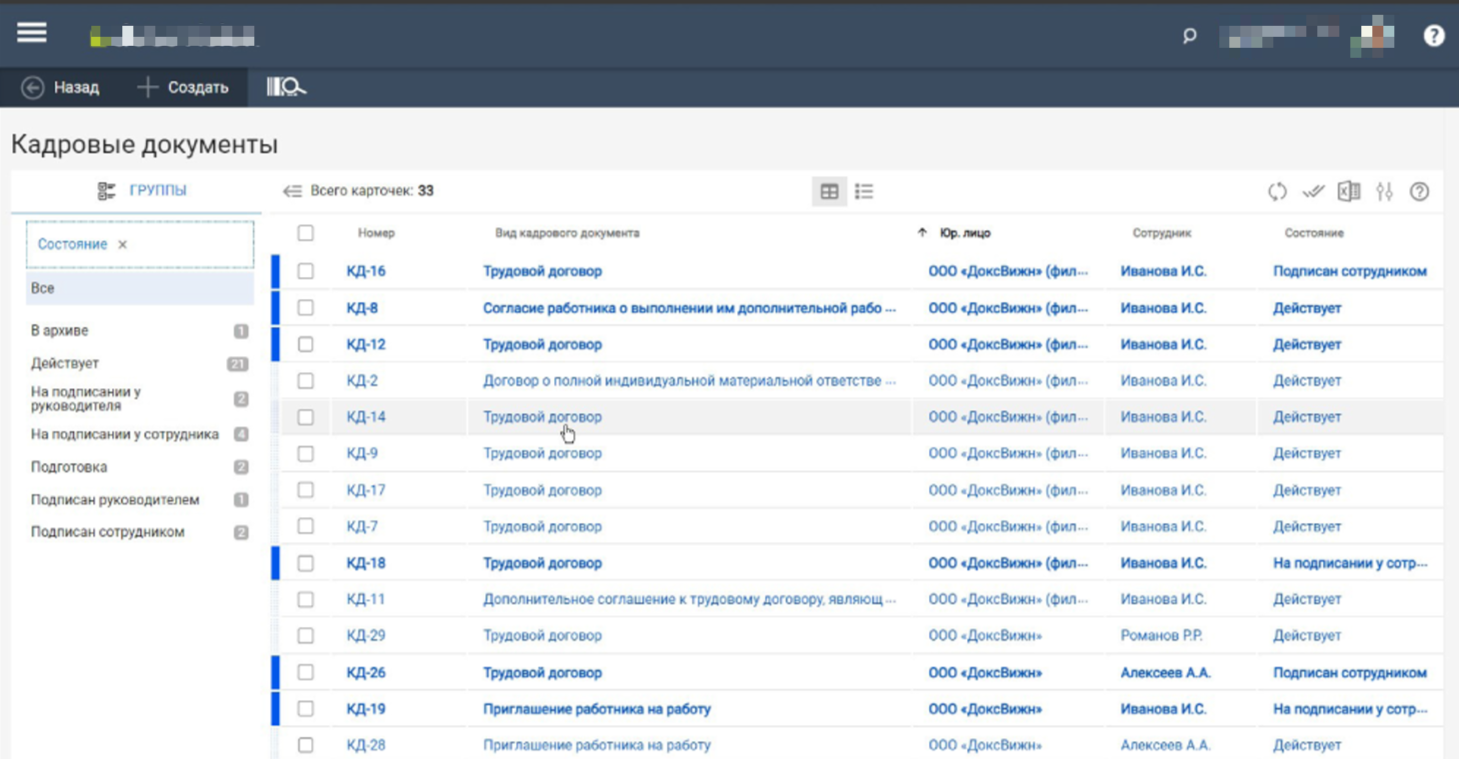1459x759 pixels.
Task: Filter by Действует state
Action: tap(139, 364)
